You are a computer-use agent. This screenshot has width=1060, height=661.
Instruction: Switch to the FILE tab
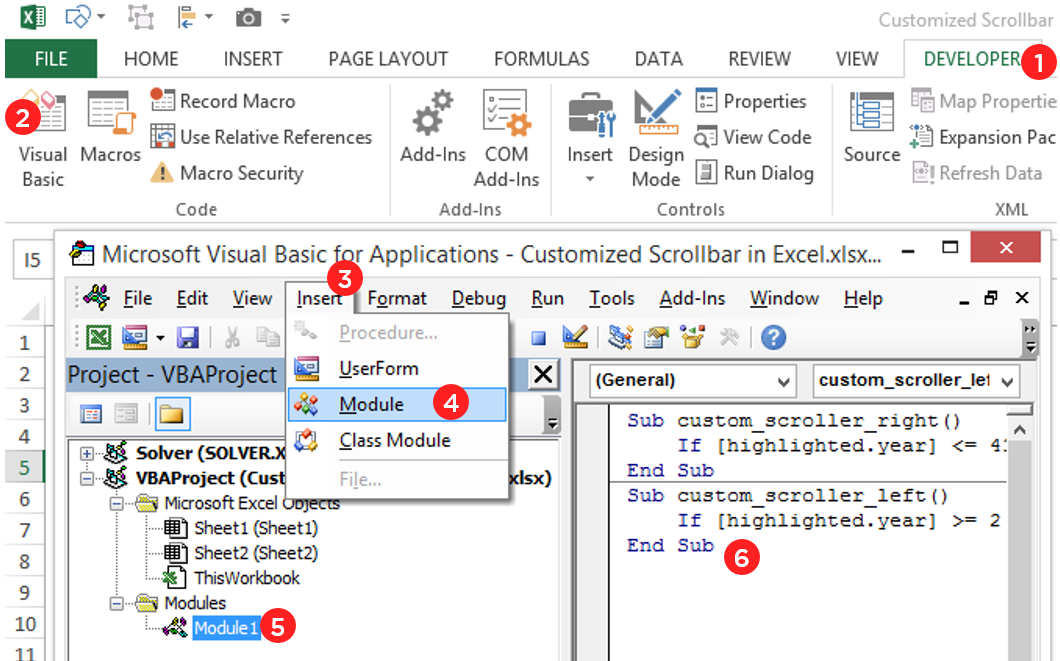coord(51,59)
